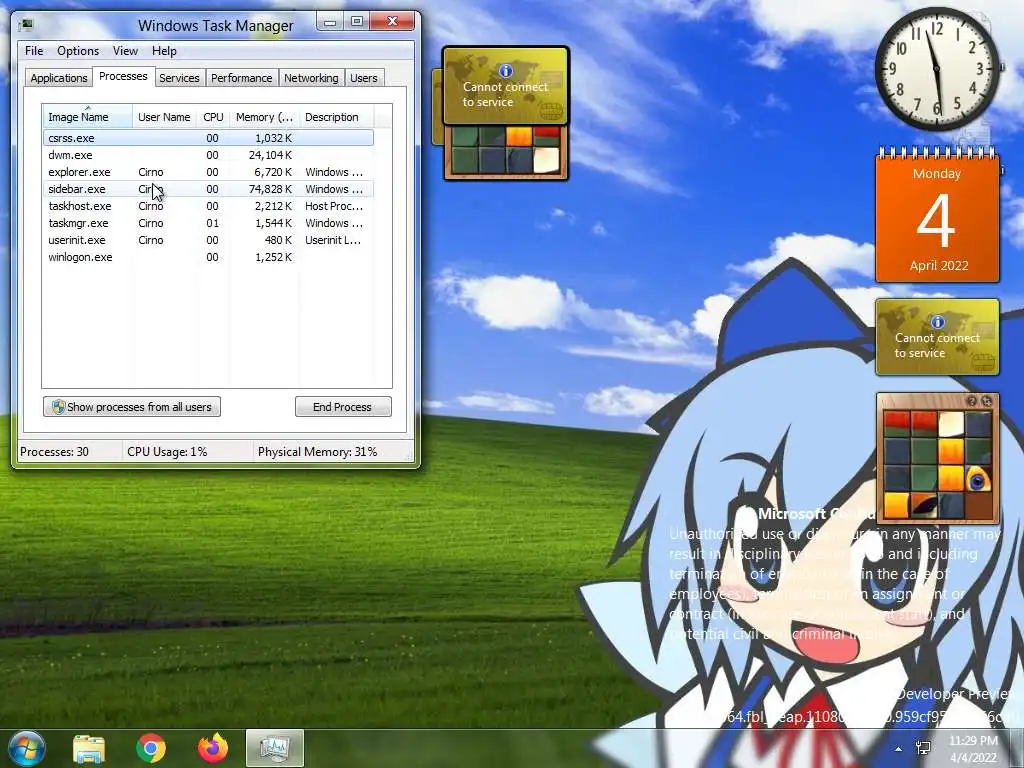This screenshot has width=1024, height=768.
Task: Click the puzzle gadget help question icon
Action: [972, 401]
